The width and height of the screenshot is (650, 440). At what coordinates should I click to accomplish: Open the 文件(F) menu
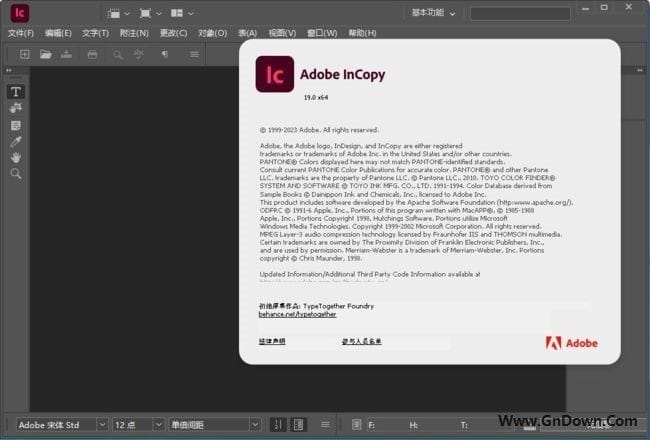(x=21, y=33)
